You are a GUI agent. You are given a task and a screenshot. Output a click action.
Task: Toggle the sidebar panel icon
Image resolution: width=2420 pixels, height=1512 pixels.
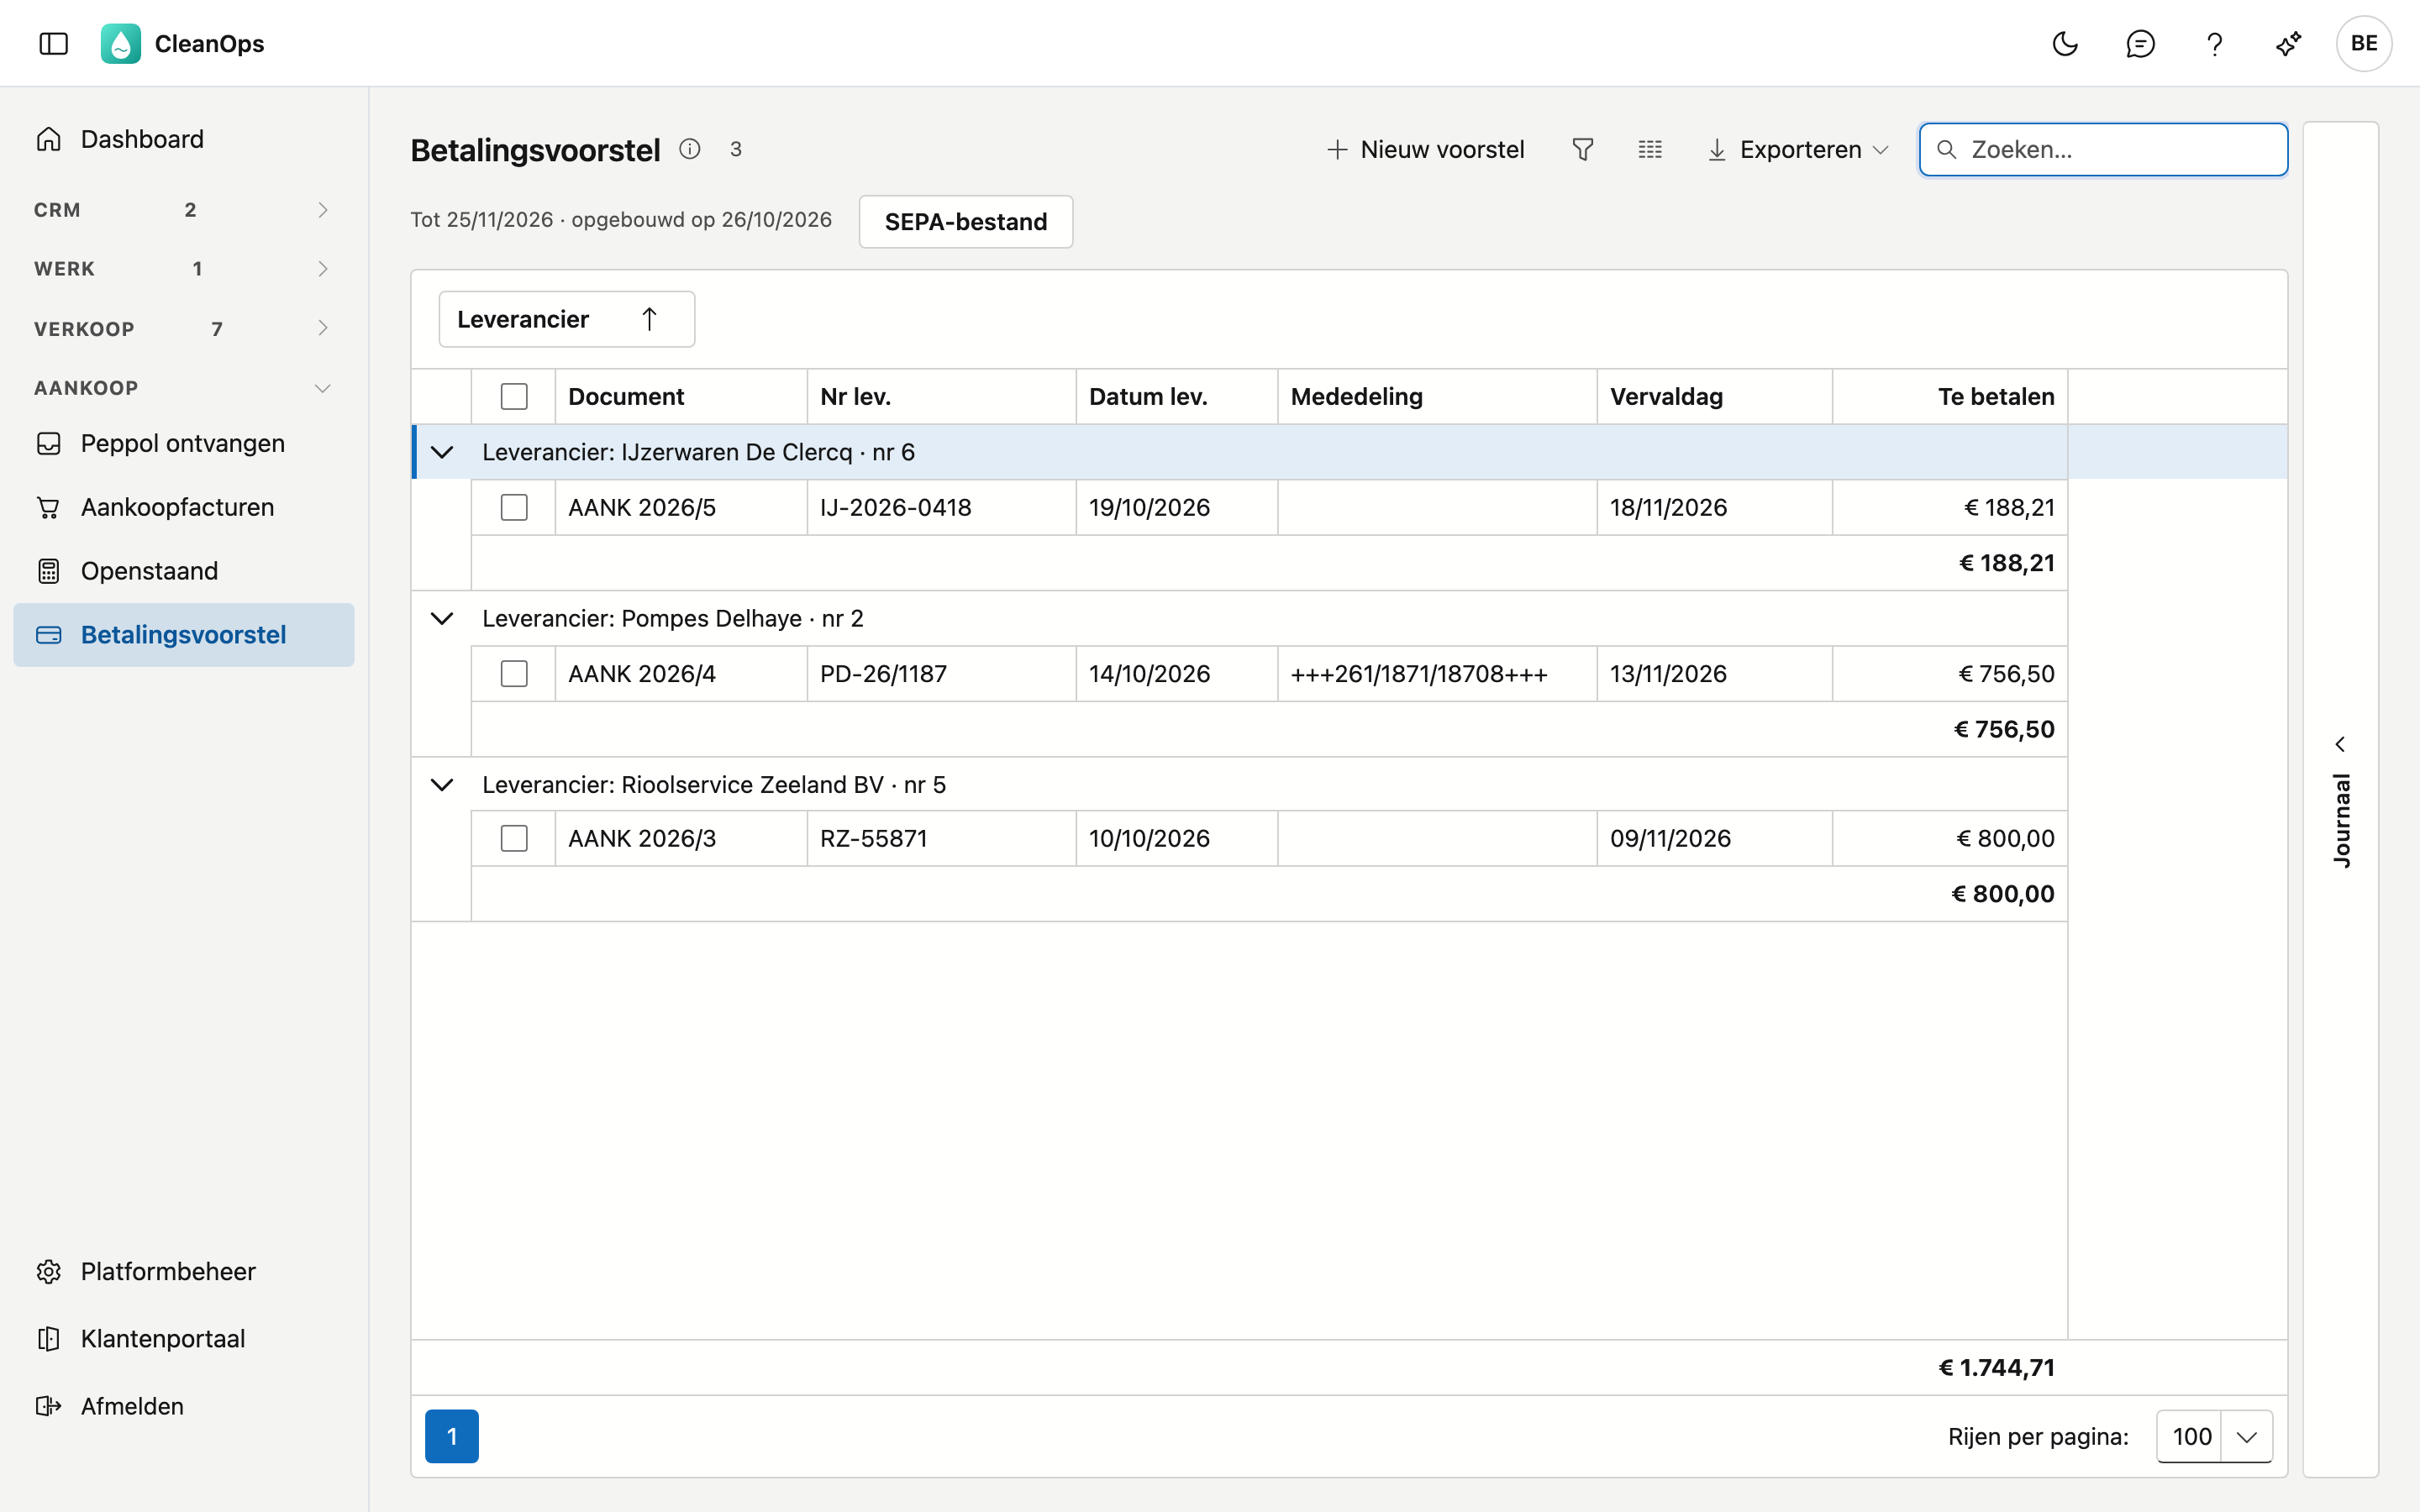click(53, 44)
